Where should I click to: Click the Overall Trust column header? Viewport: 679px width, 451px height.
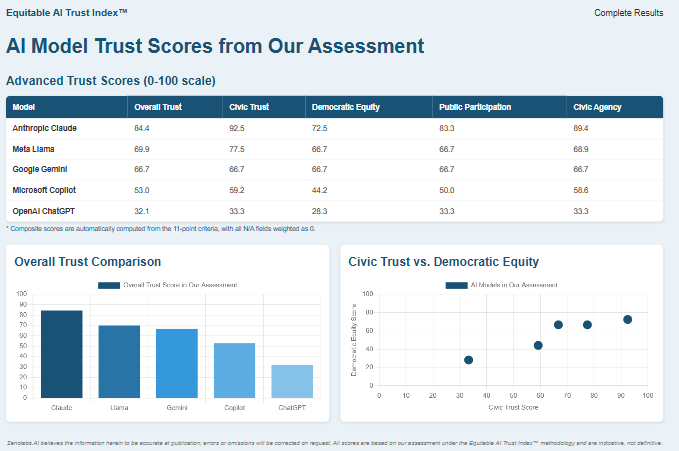coord(158,107)
